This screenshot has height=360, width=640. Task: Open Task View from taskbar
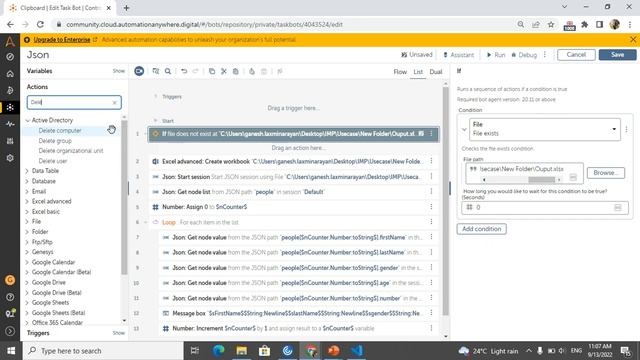[195, 351]
